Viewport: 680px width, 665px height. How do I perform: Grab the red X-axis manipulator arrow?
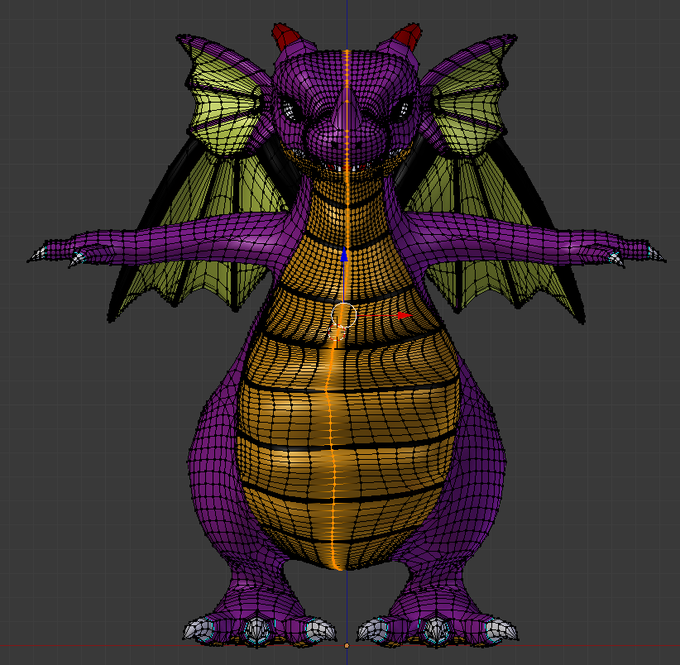point(405,315)
